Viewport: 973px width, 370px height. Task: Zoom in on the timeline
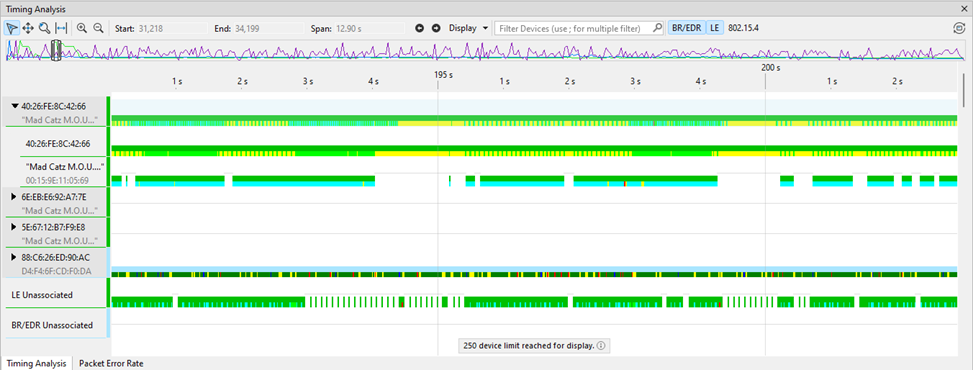coord(82,28)
